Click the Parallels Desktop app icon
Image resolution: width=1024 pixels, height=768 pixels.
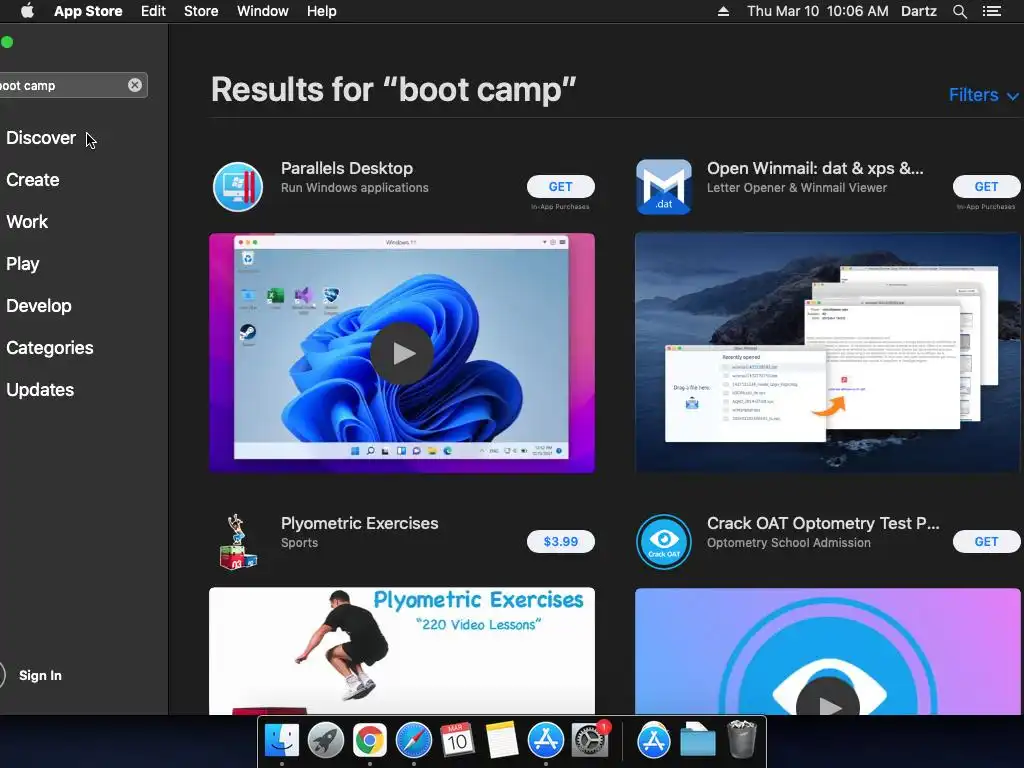(x=238, y=187)
